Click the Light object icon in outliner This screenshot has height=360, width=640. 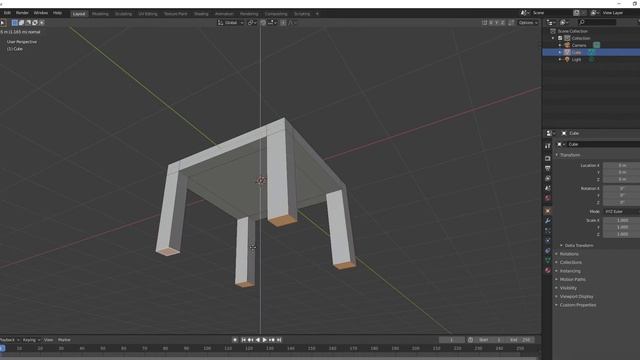(567, 59)
